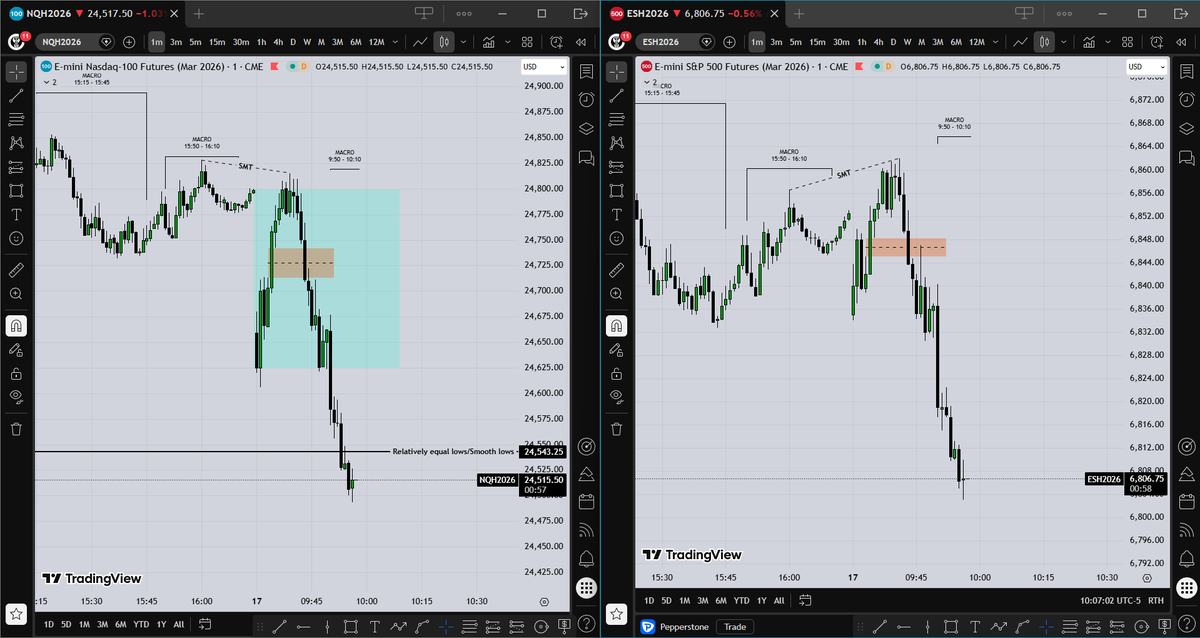Delete drawings with trash icon in ESH2026 window
1200x638 pixels.
(616, 429)
